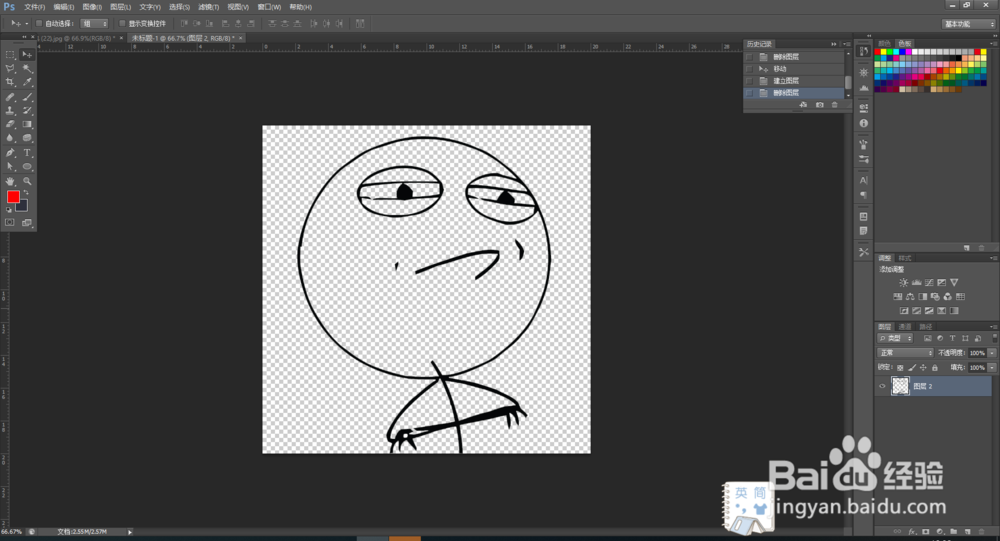Add Color Balance adjustment
The image size is (1000, 541).
910,297
